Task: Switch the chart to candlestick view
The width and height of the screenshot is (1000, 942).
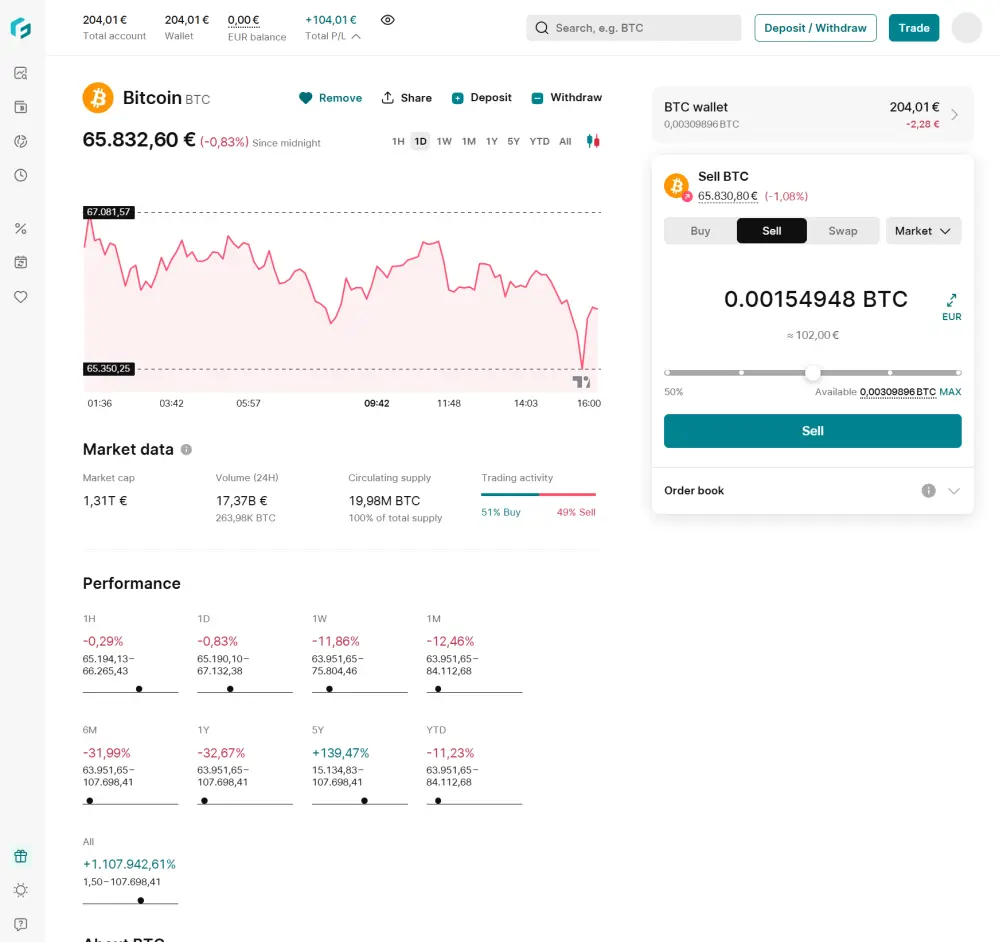Action: 593,141
